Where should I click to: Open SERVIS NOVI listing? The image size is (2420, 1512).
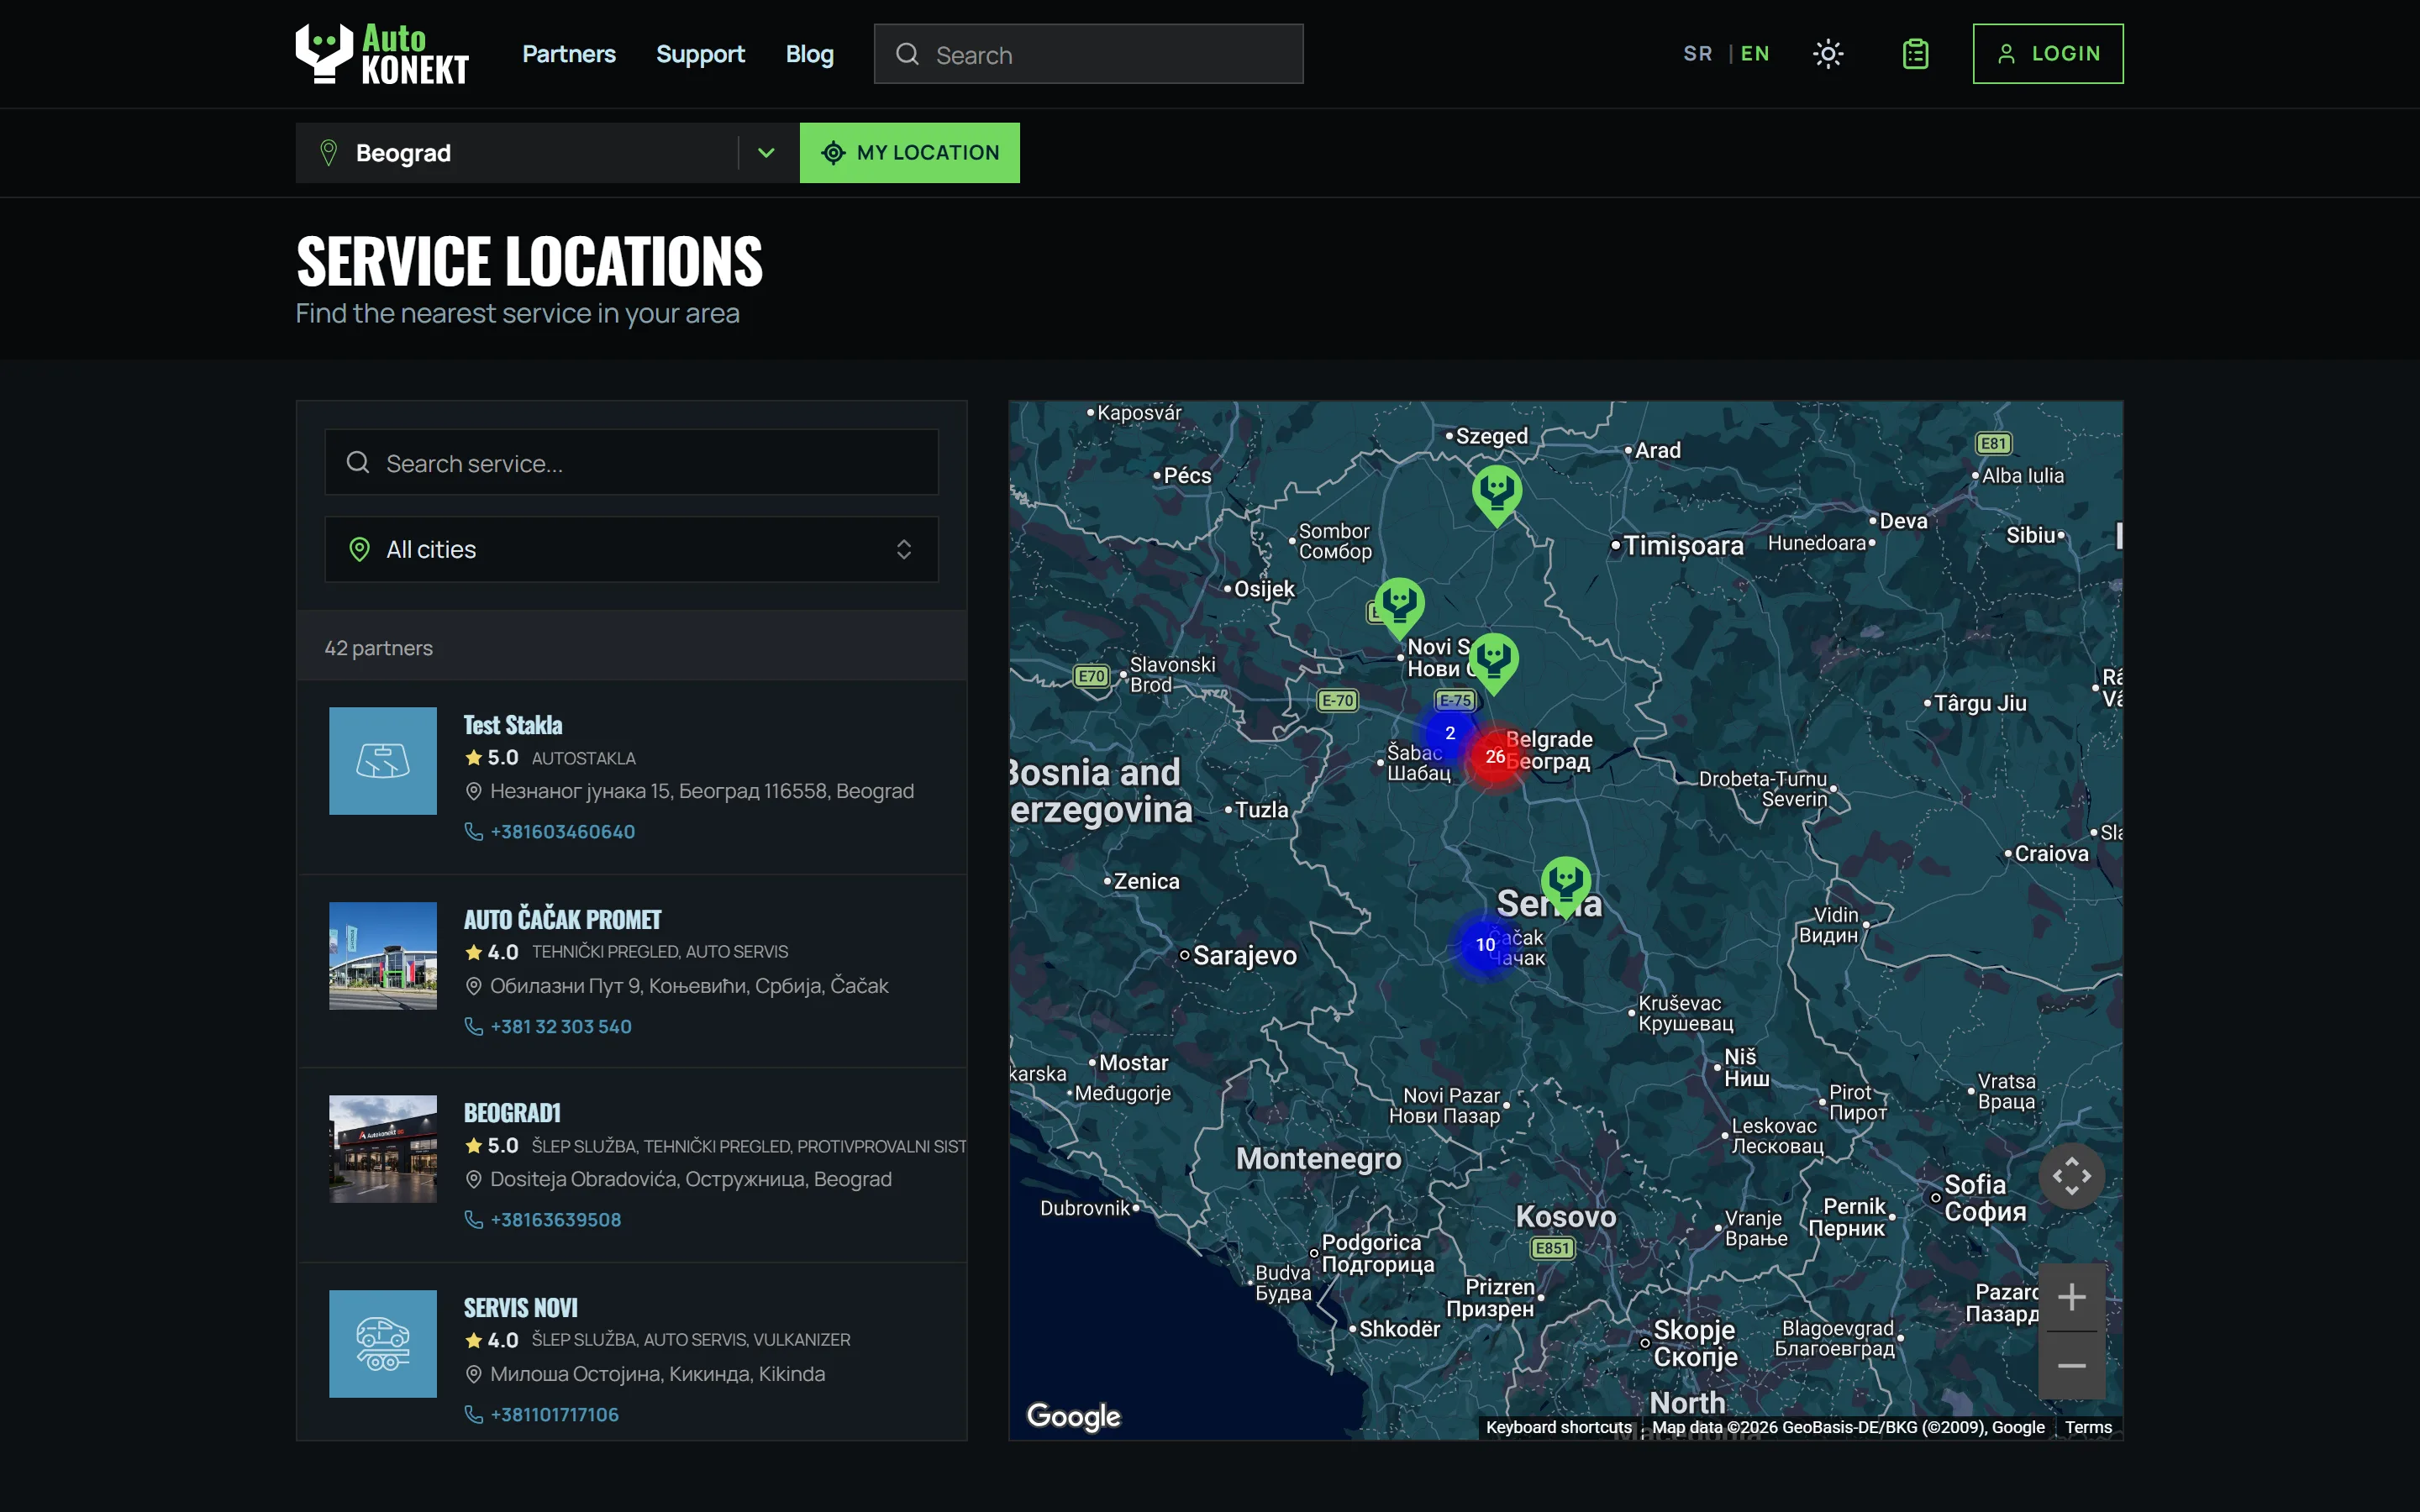[520, 1308]
